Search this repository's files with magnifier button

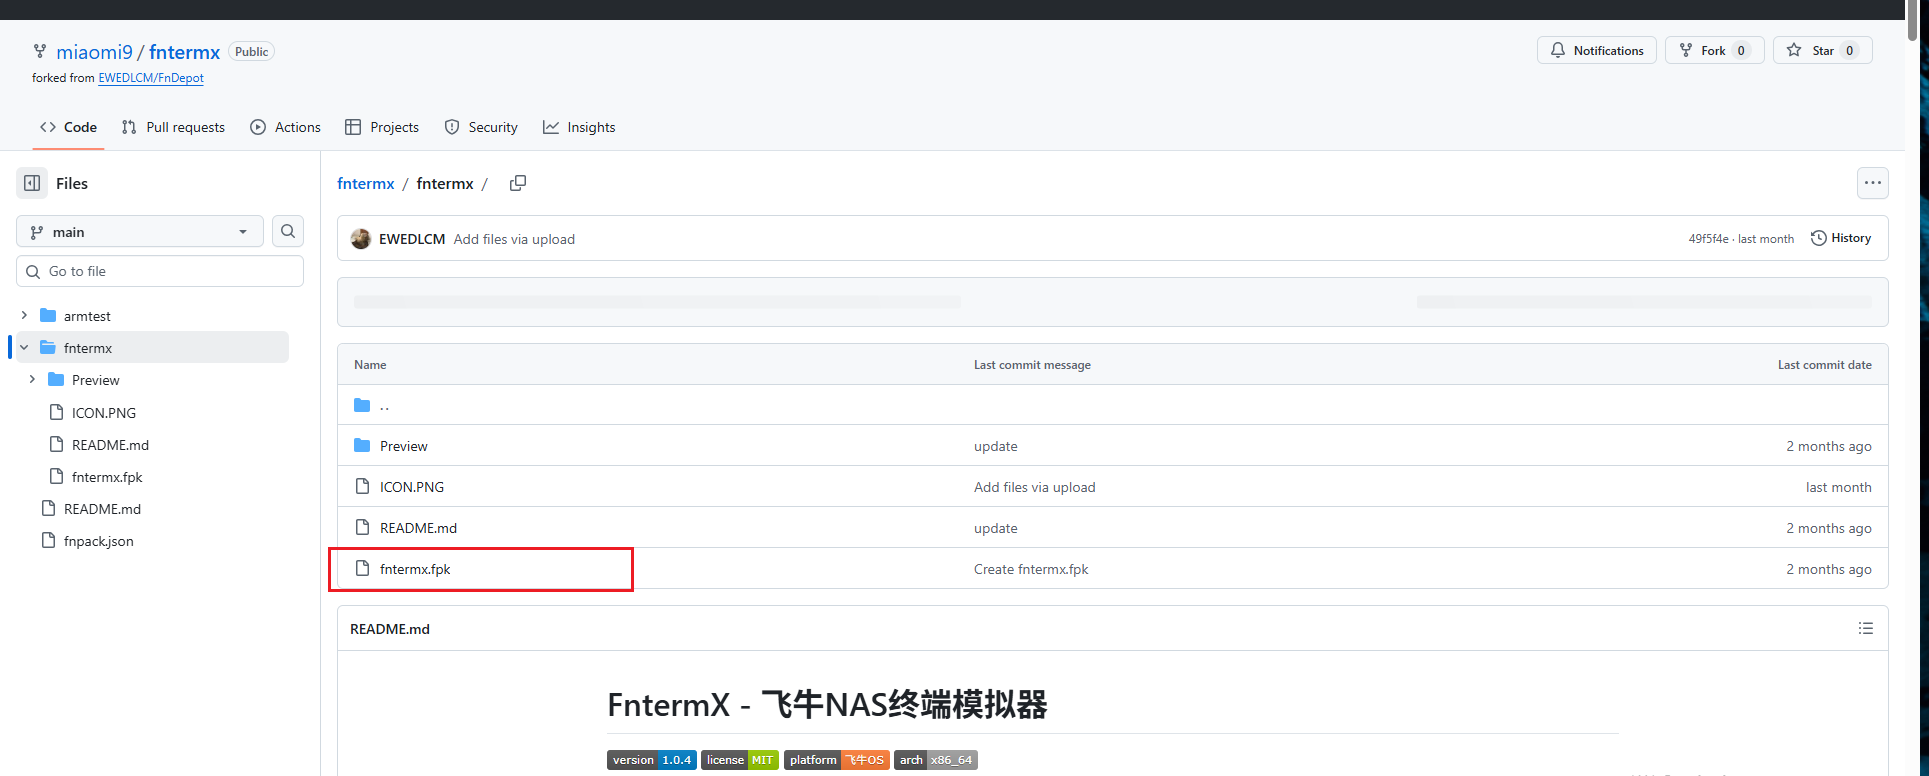[x=288, y=231]
